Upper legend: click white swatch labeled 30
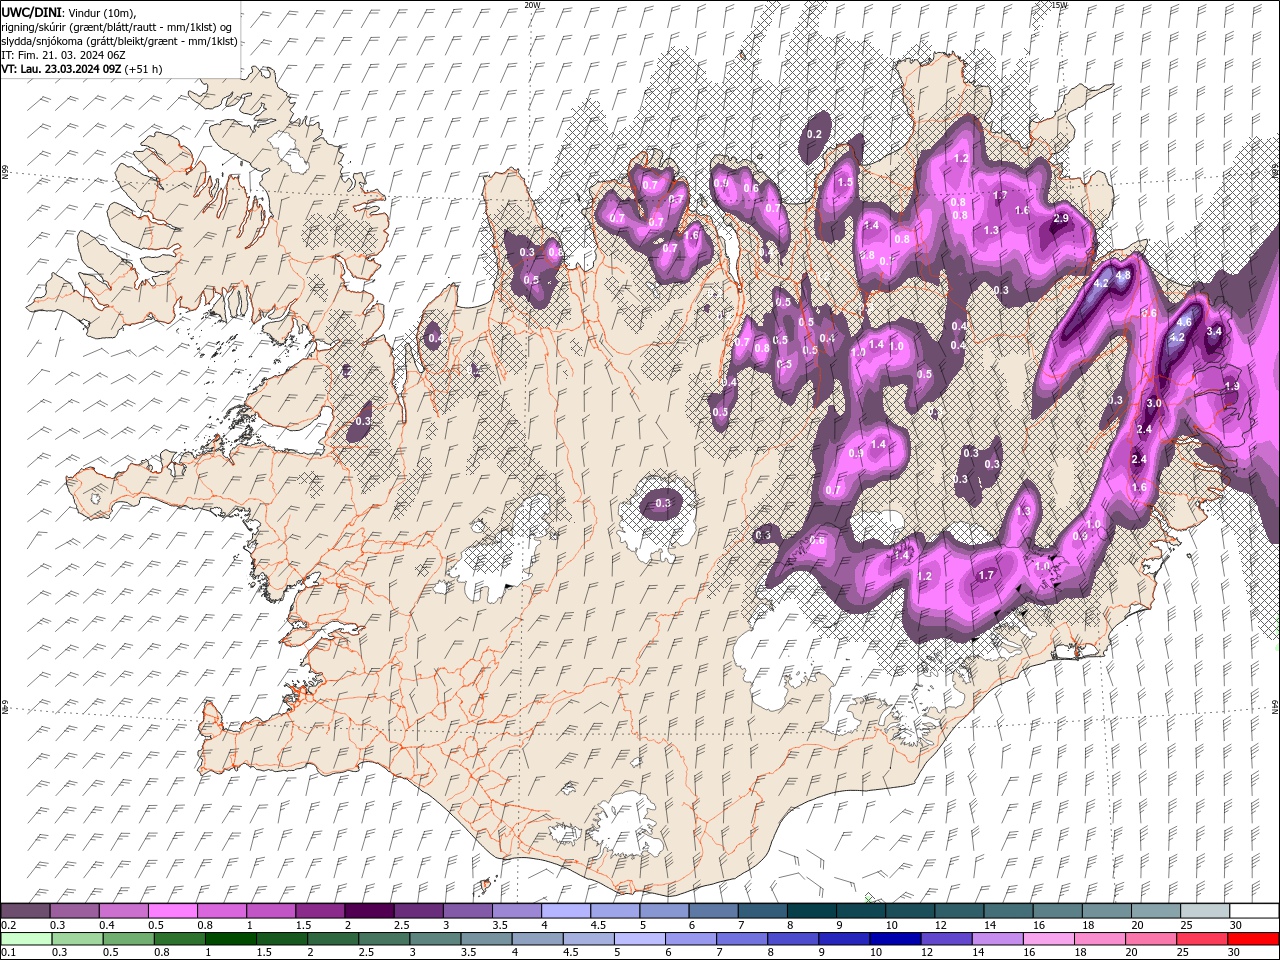 pyautogui.click(x=1254, y=911)
